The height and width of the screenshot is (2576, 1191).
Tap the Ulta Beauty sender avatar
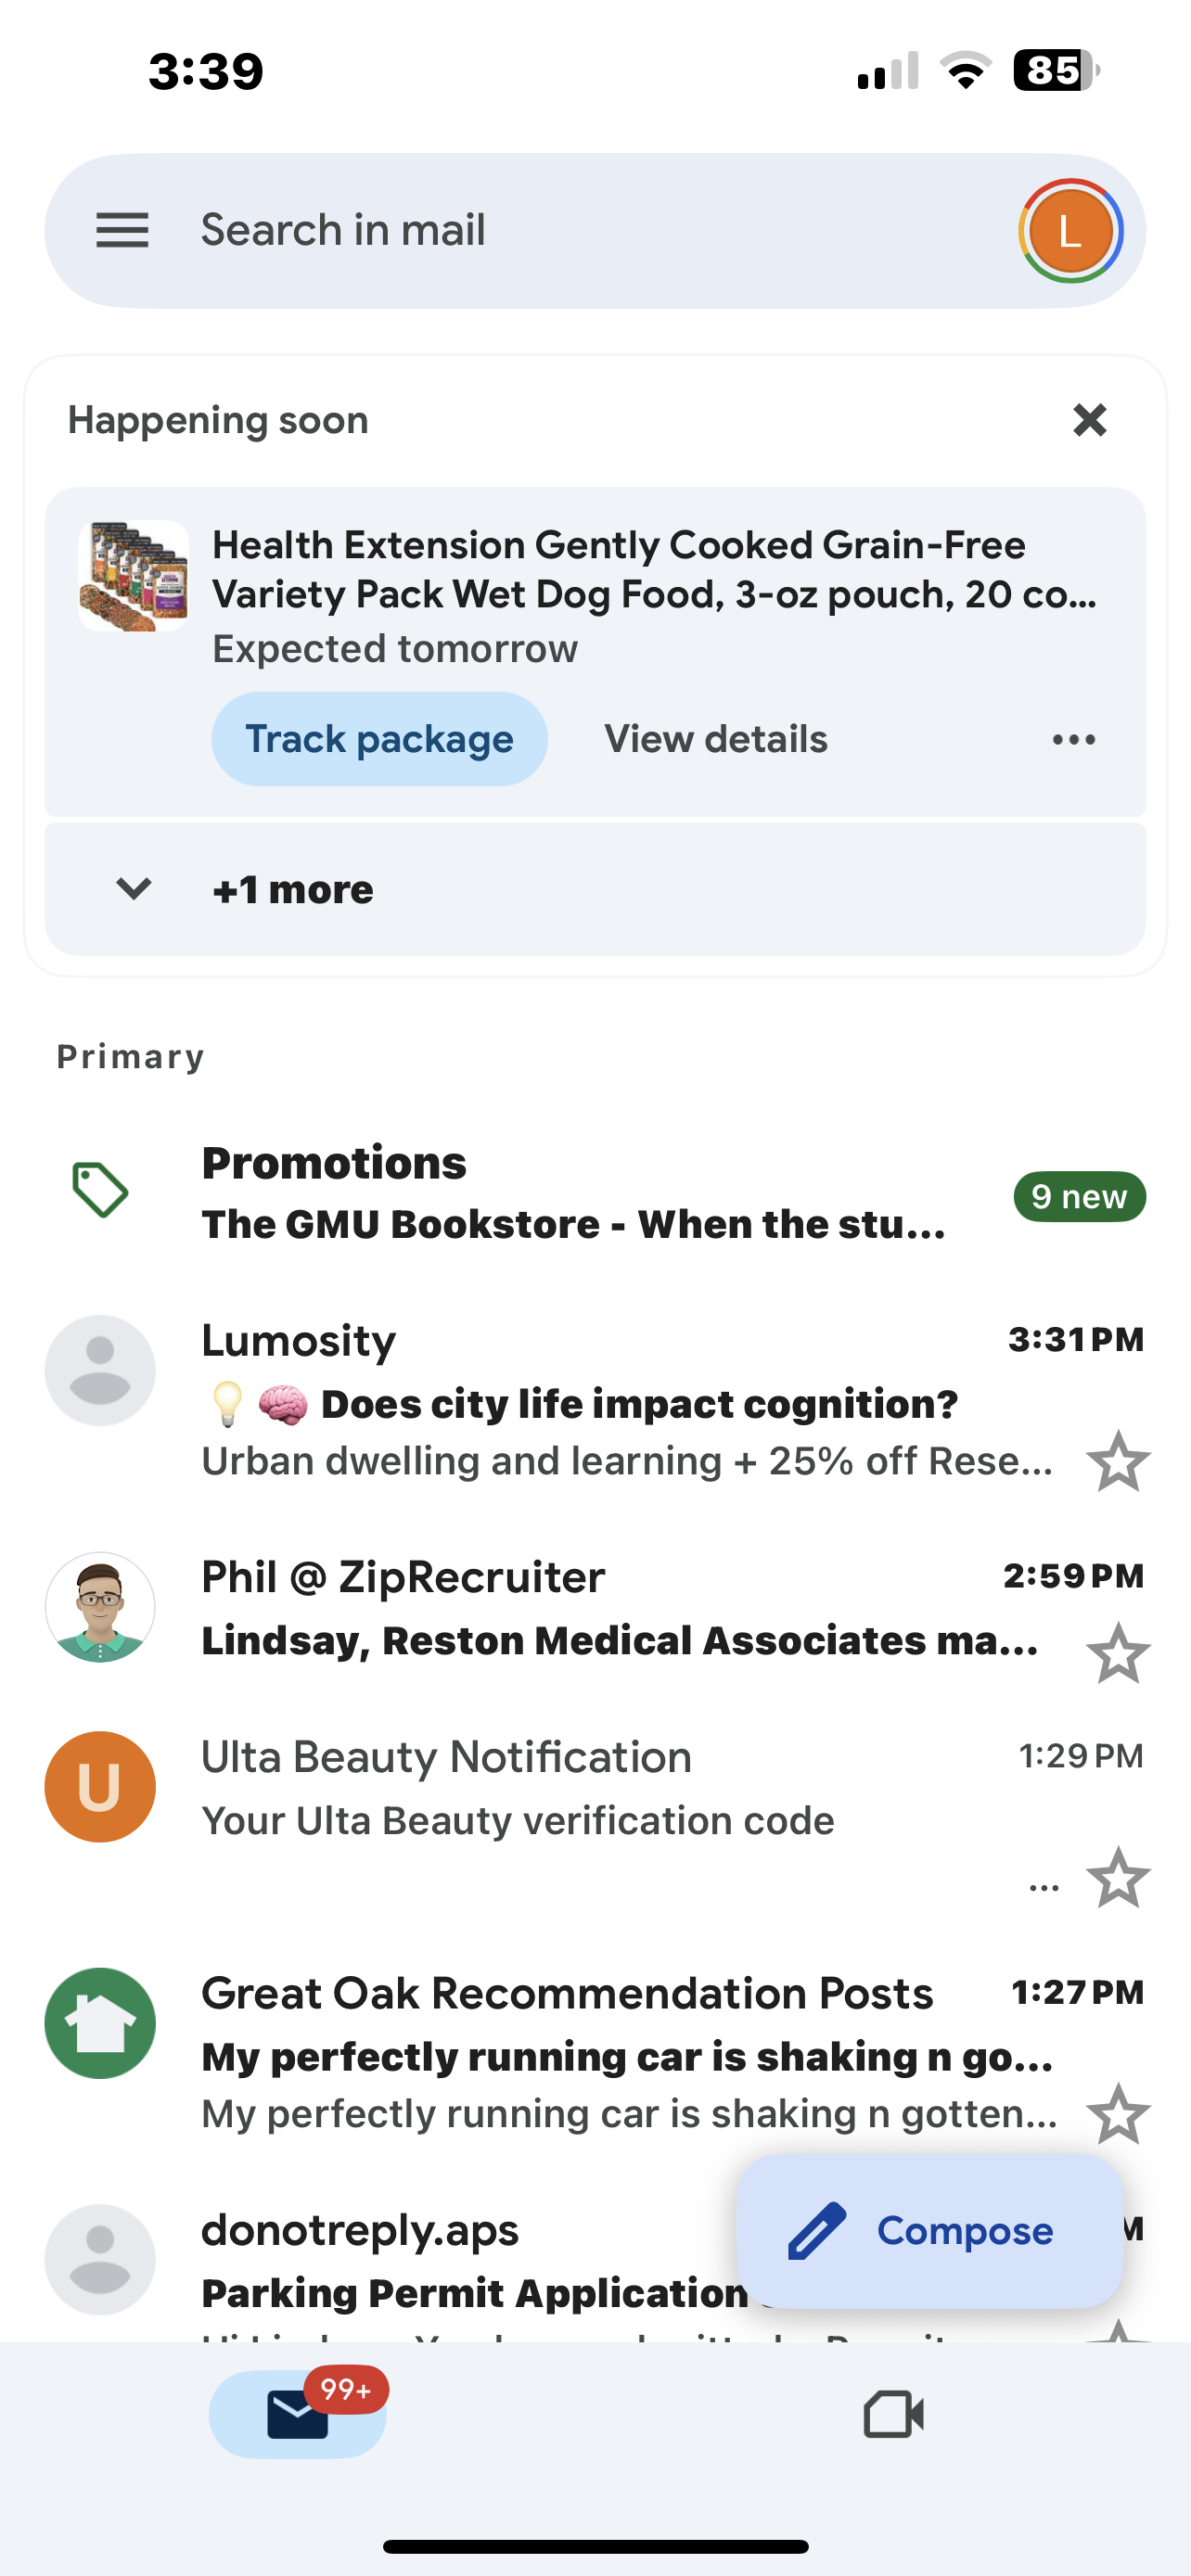[100, 1787]
